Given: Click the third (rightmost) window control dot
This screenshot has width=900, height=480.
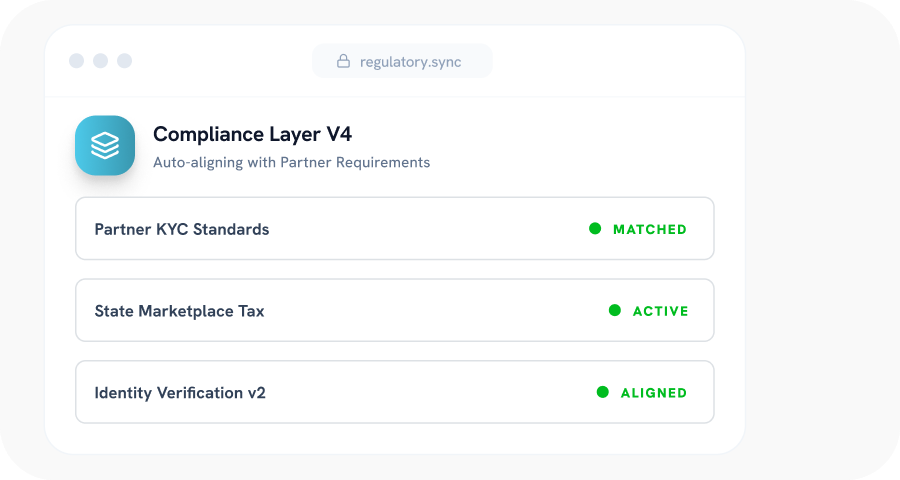Looking at the screenshot, I should 125,61.
